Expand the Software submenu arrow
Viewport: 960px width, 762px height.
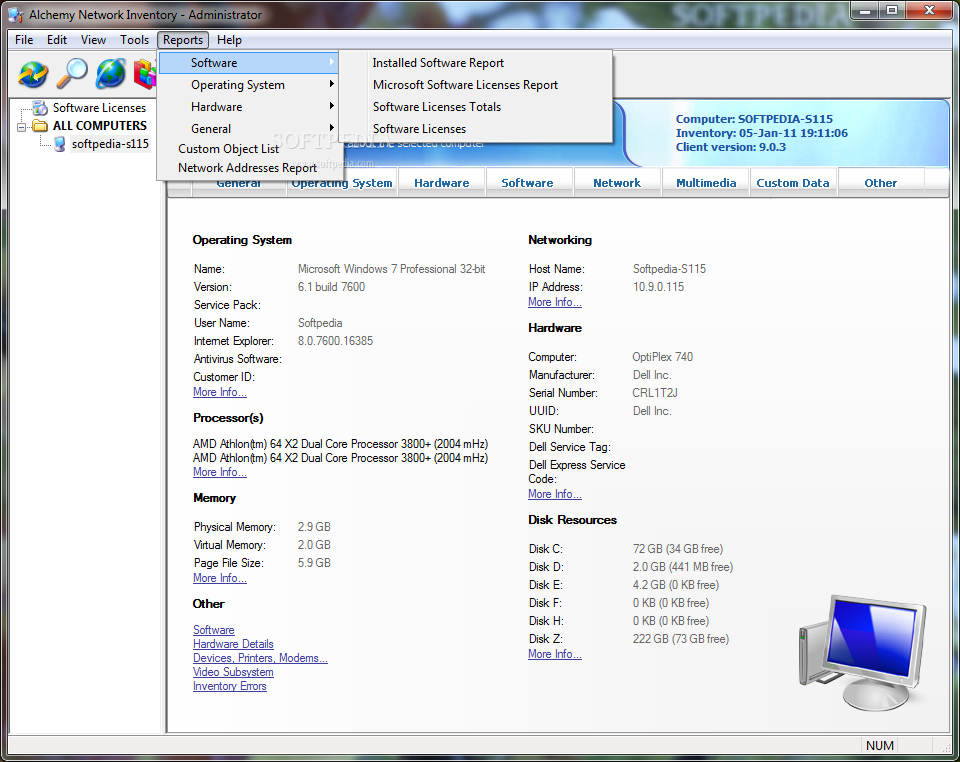pos(331,62)
